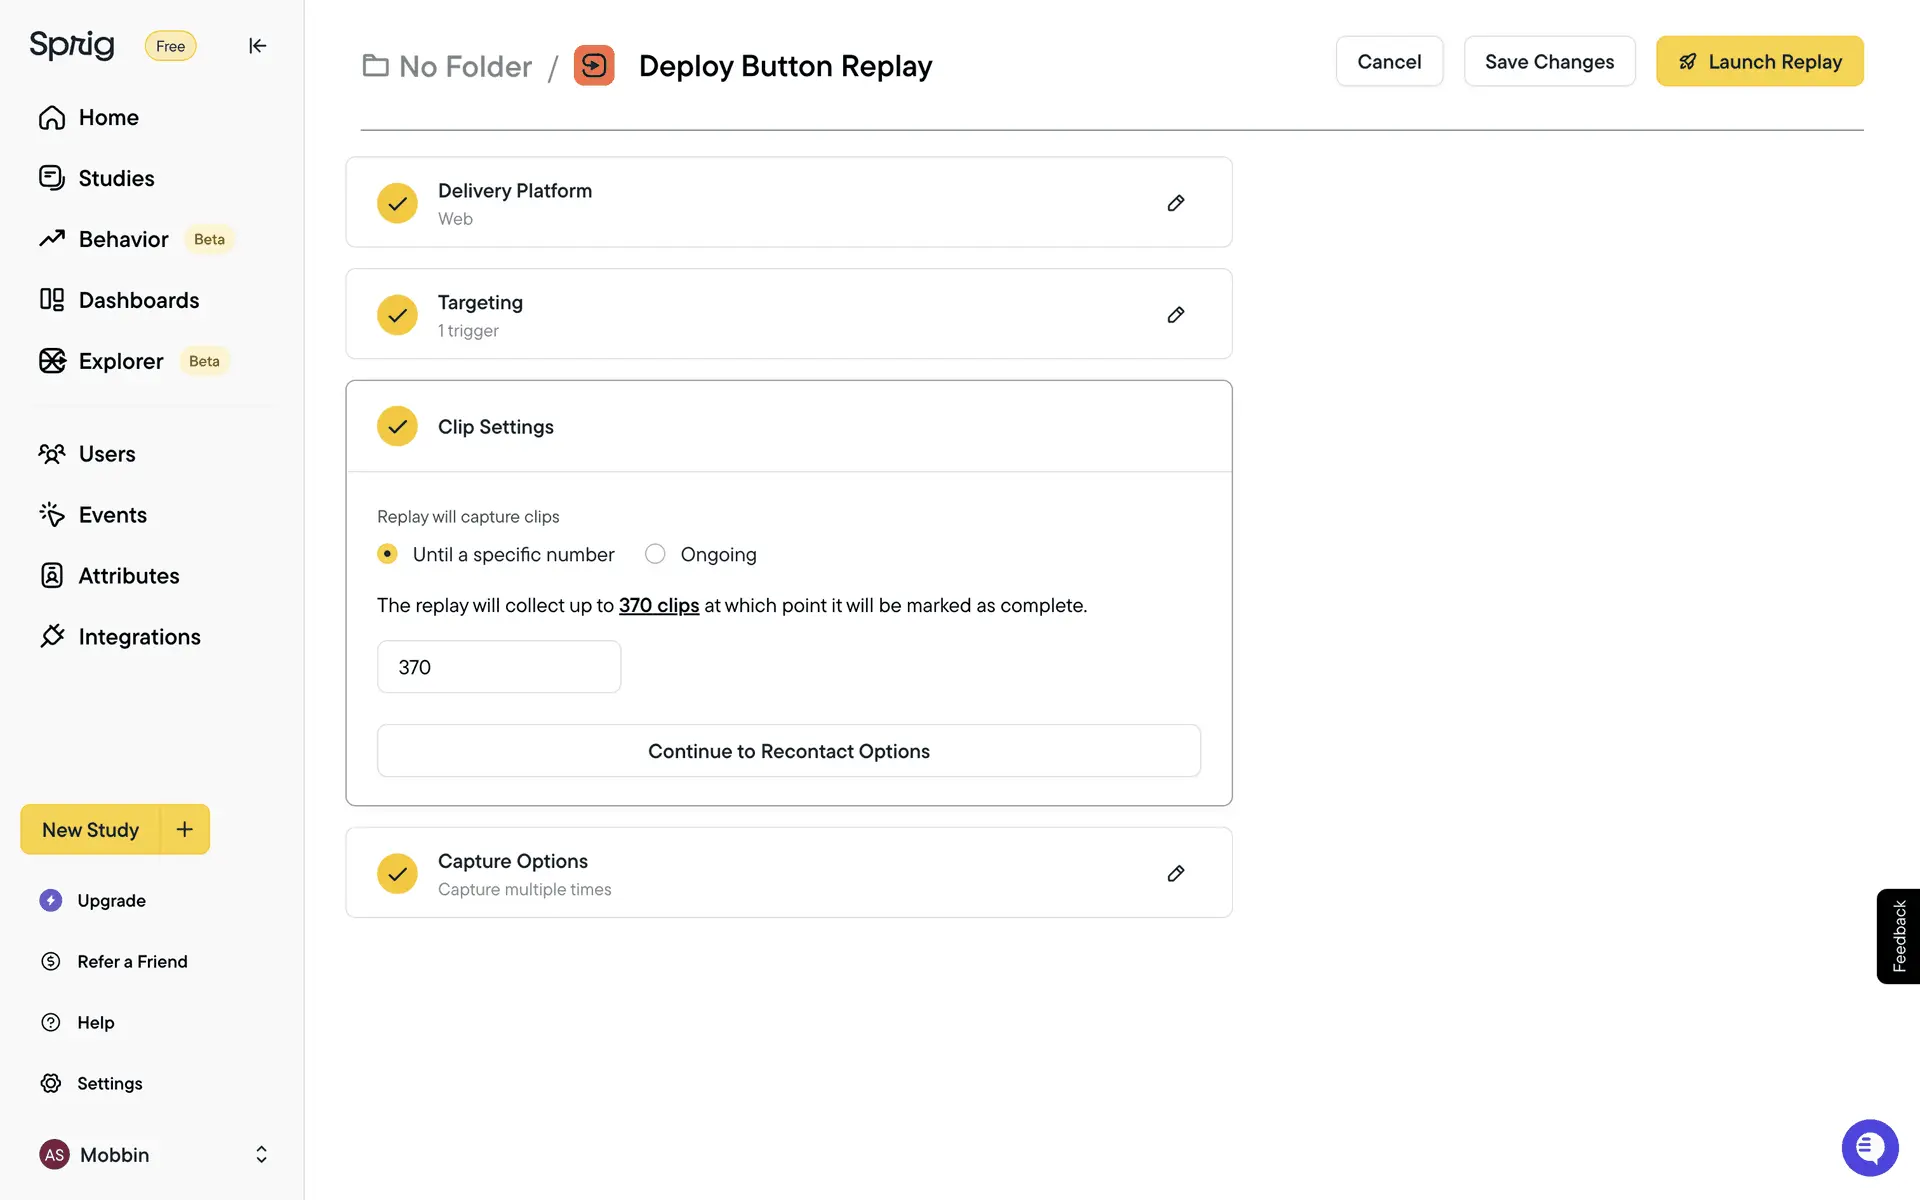Expand the Mobbin workspace switcher

[261, 1154]
